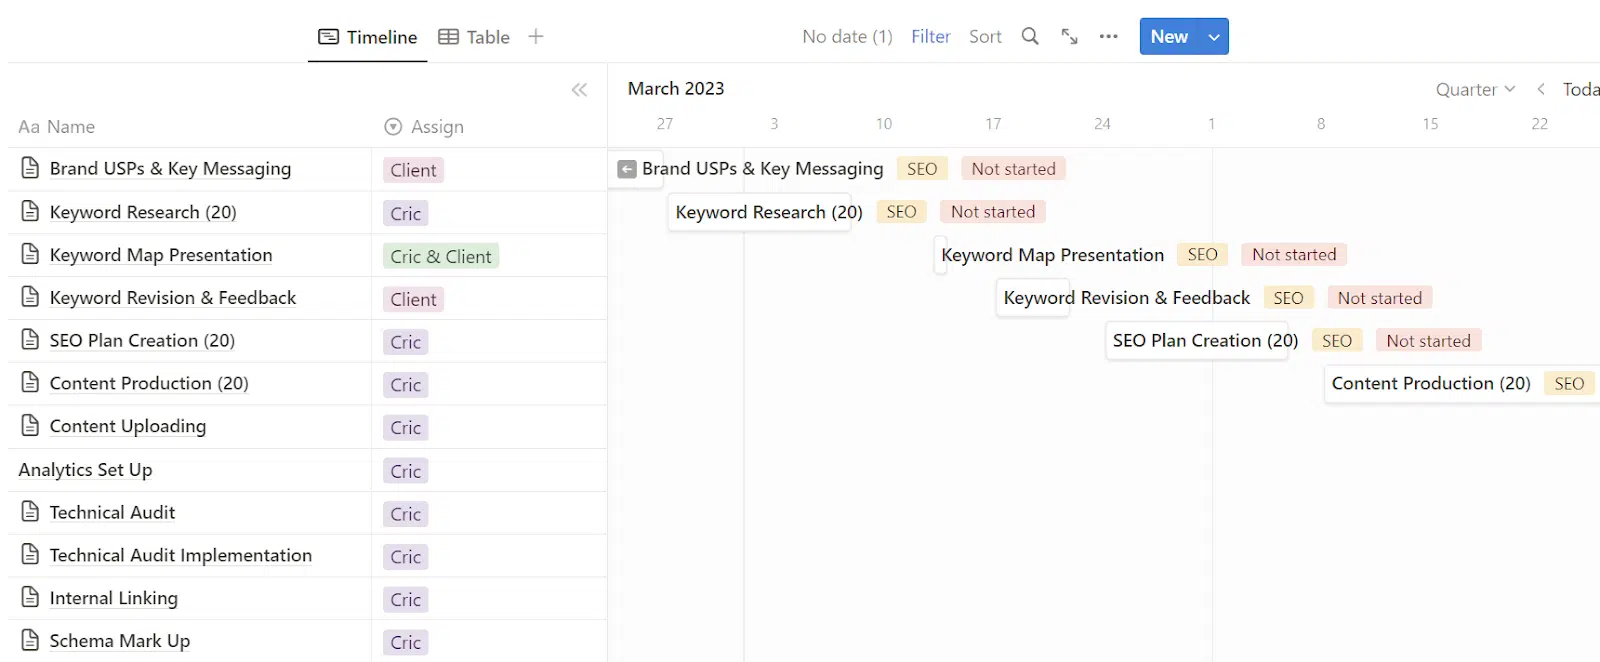Show the No date (1) items
1600x662 pixels.
point(847,37)
